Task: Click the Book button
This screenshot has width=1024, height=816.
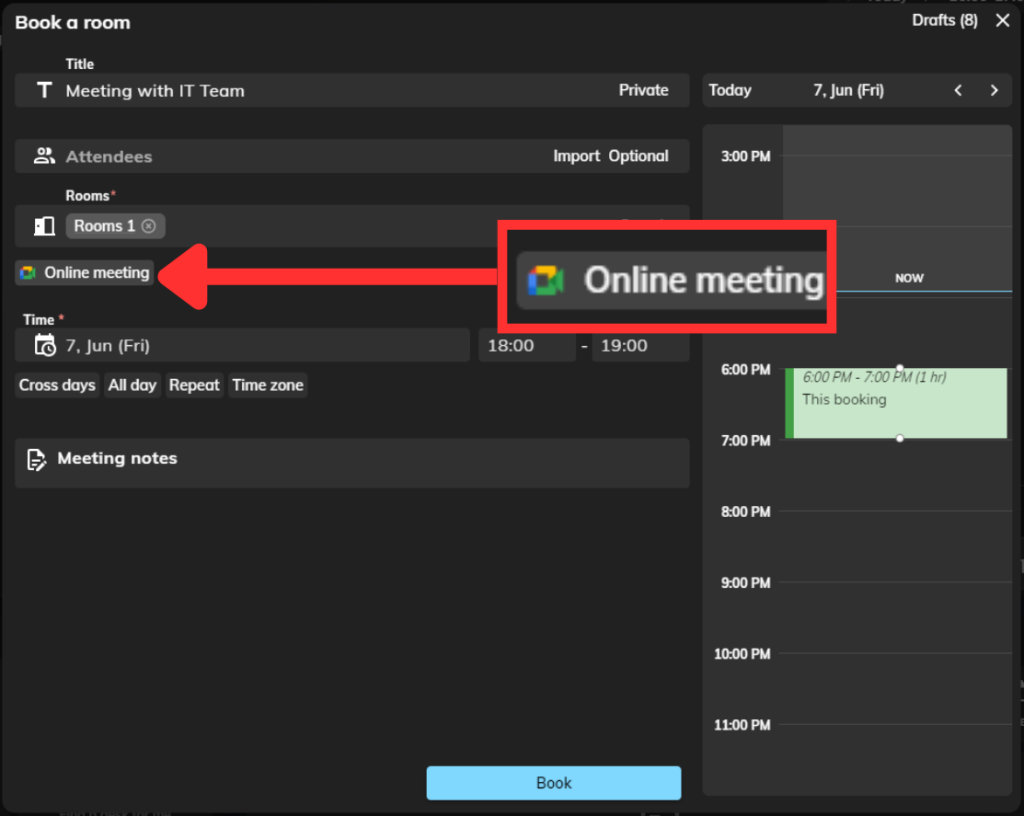Action: pos(554,783)
